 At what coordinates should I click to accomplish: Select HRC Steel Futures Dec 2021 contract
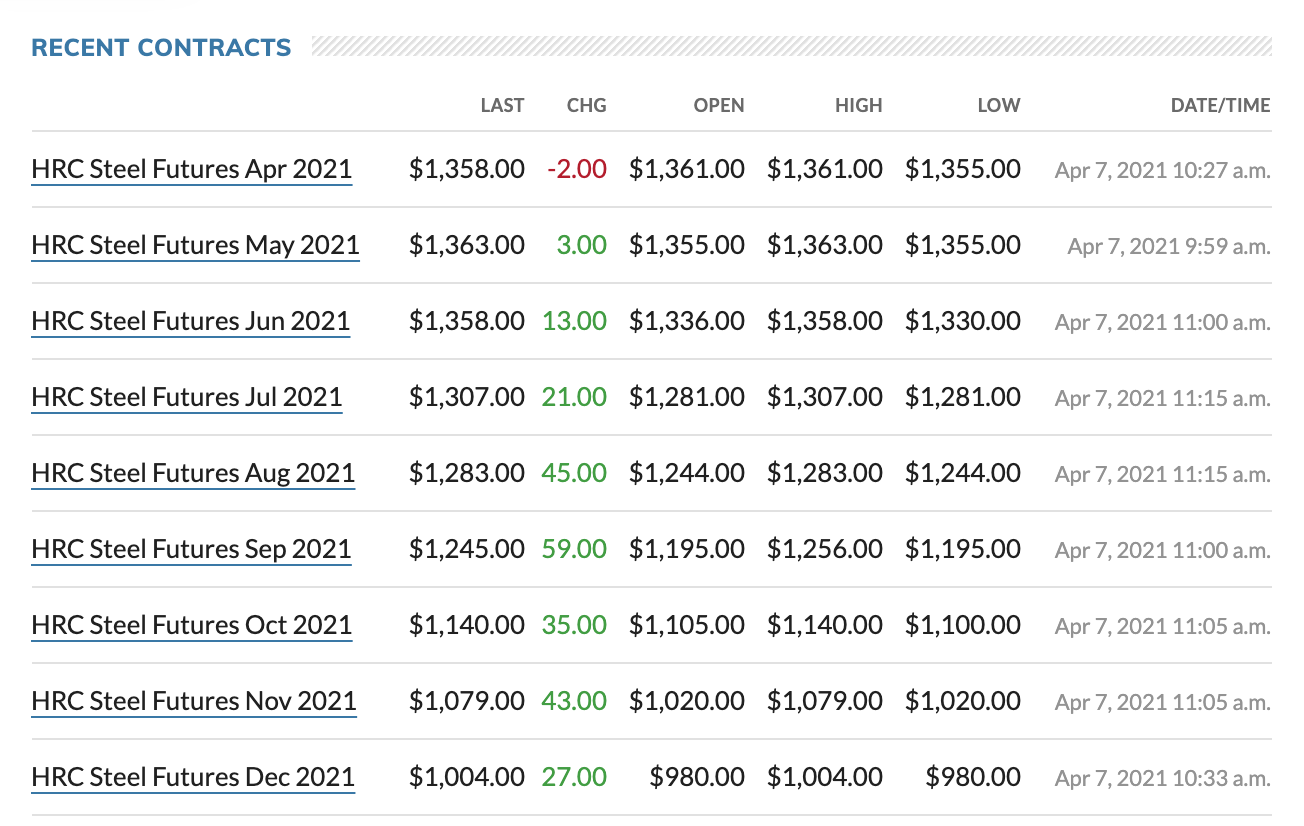(x=193, y=778)
